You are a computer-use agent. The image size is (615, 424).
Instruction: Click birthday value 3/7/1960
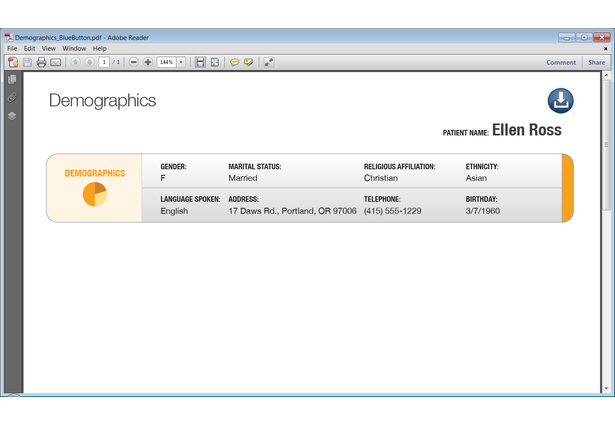[482, 211]
